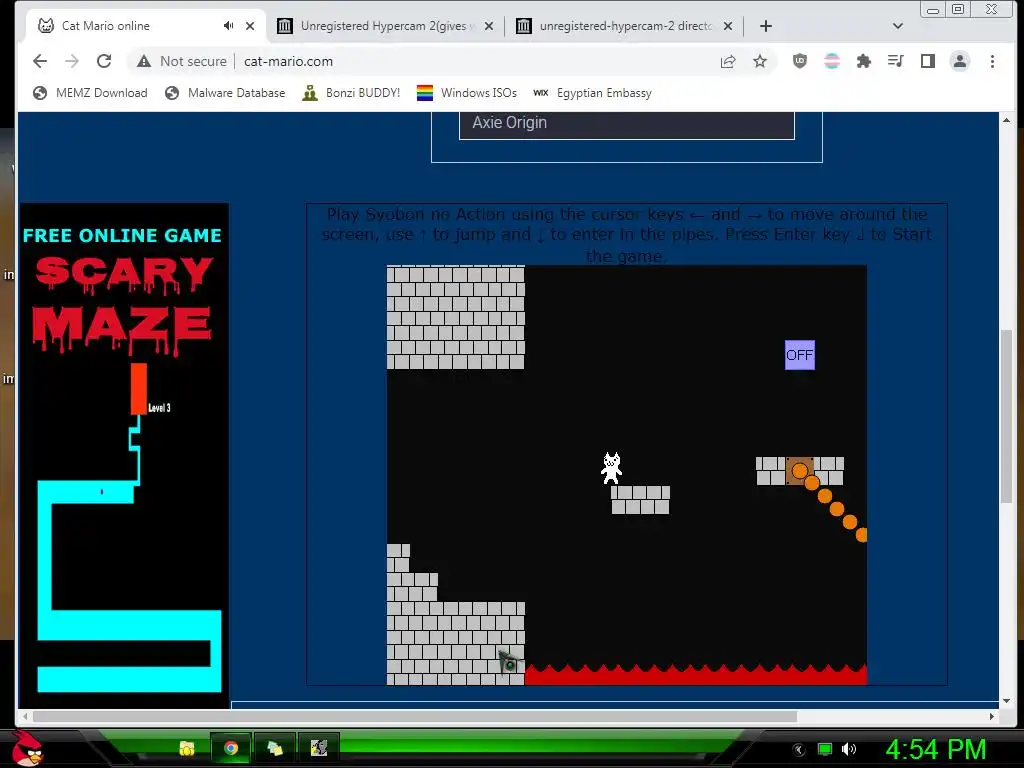The image size is (1024, 768).
Task: Open the MEMZ Download bookmark
Action: pyautogui.click(x=90, y=93)
